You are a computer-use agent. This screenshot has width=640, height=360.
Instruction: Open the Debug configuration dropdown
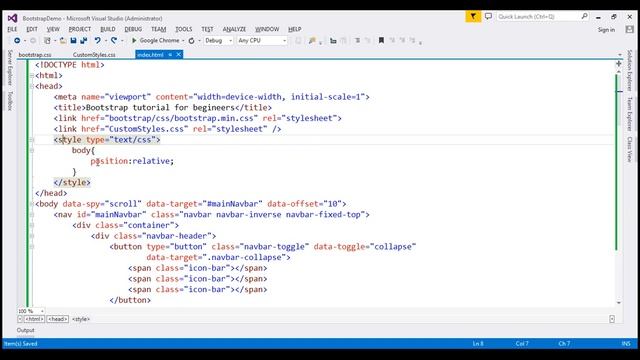click(218, 40)
